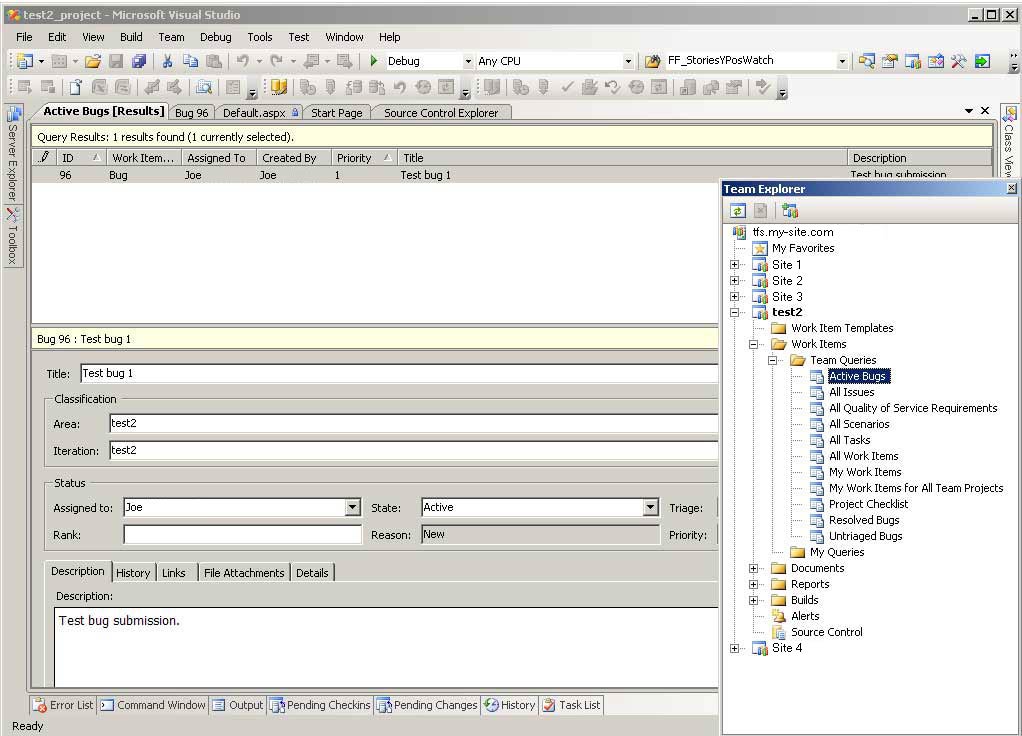Expand the Site 4 tree node
This screenshot has height=736, width=1022.
pos(735,648)
